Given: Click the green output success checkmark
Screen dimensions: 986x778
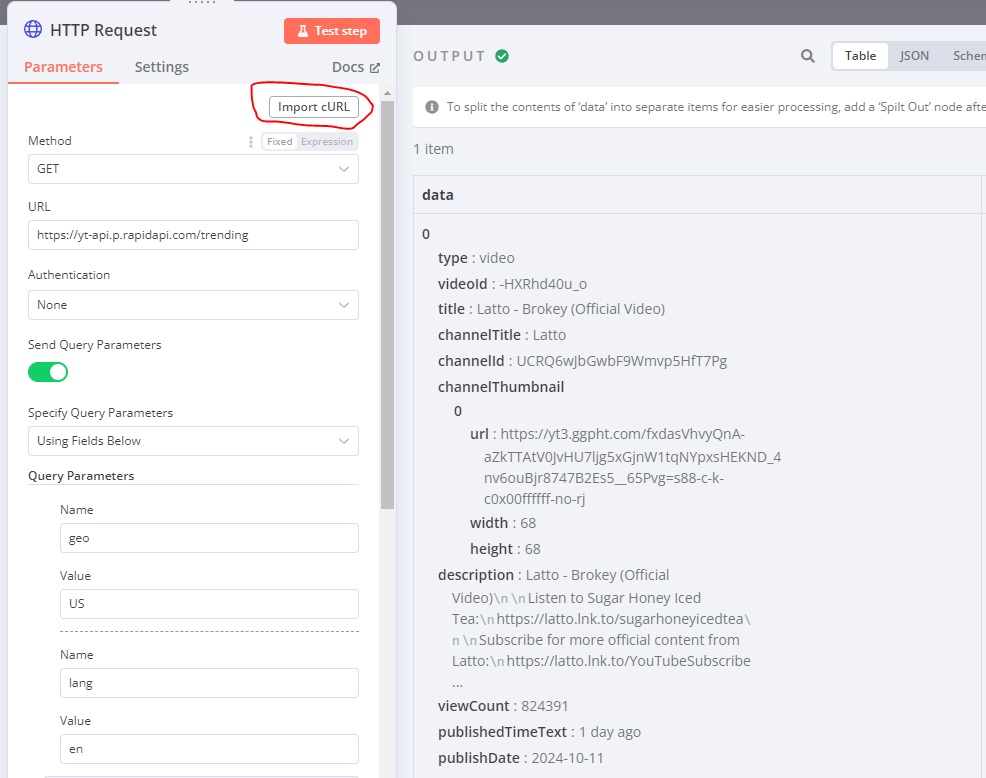Looking at the screenshot, I should click(x=502, y=56).
